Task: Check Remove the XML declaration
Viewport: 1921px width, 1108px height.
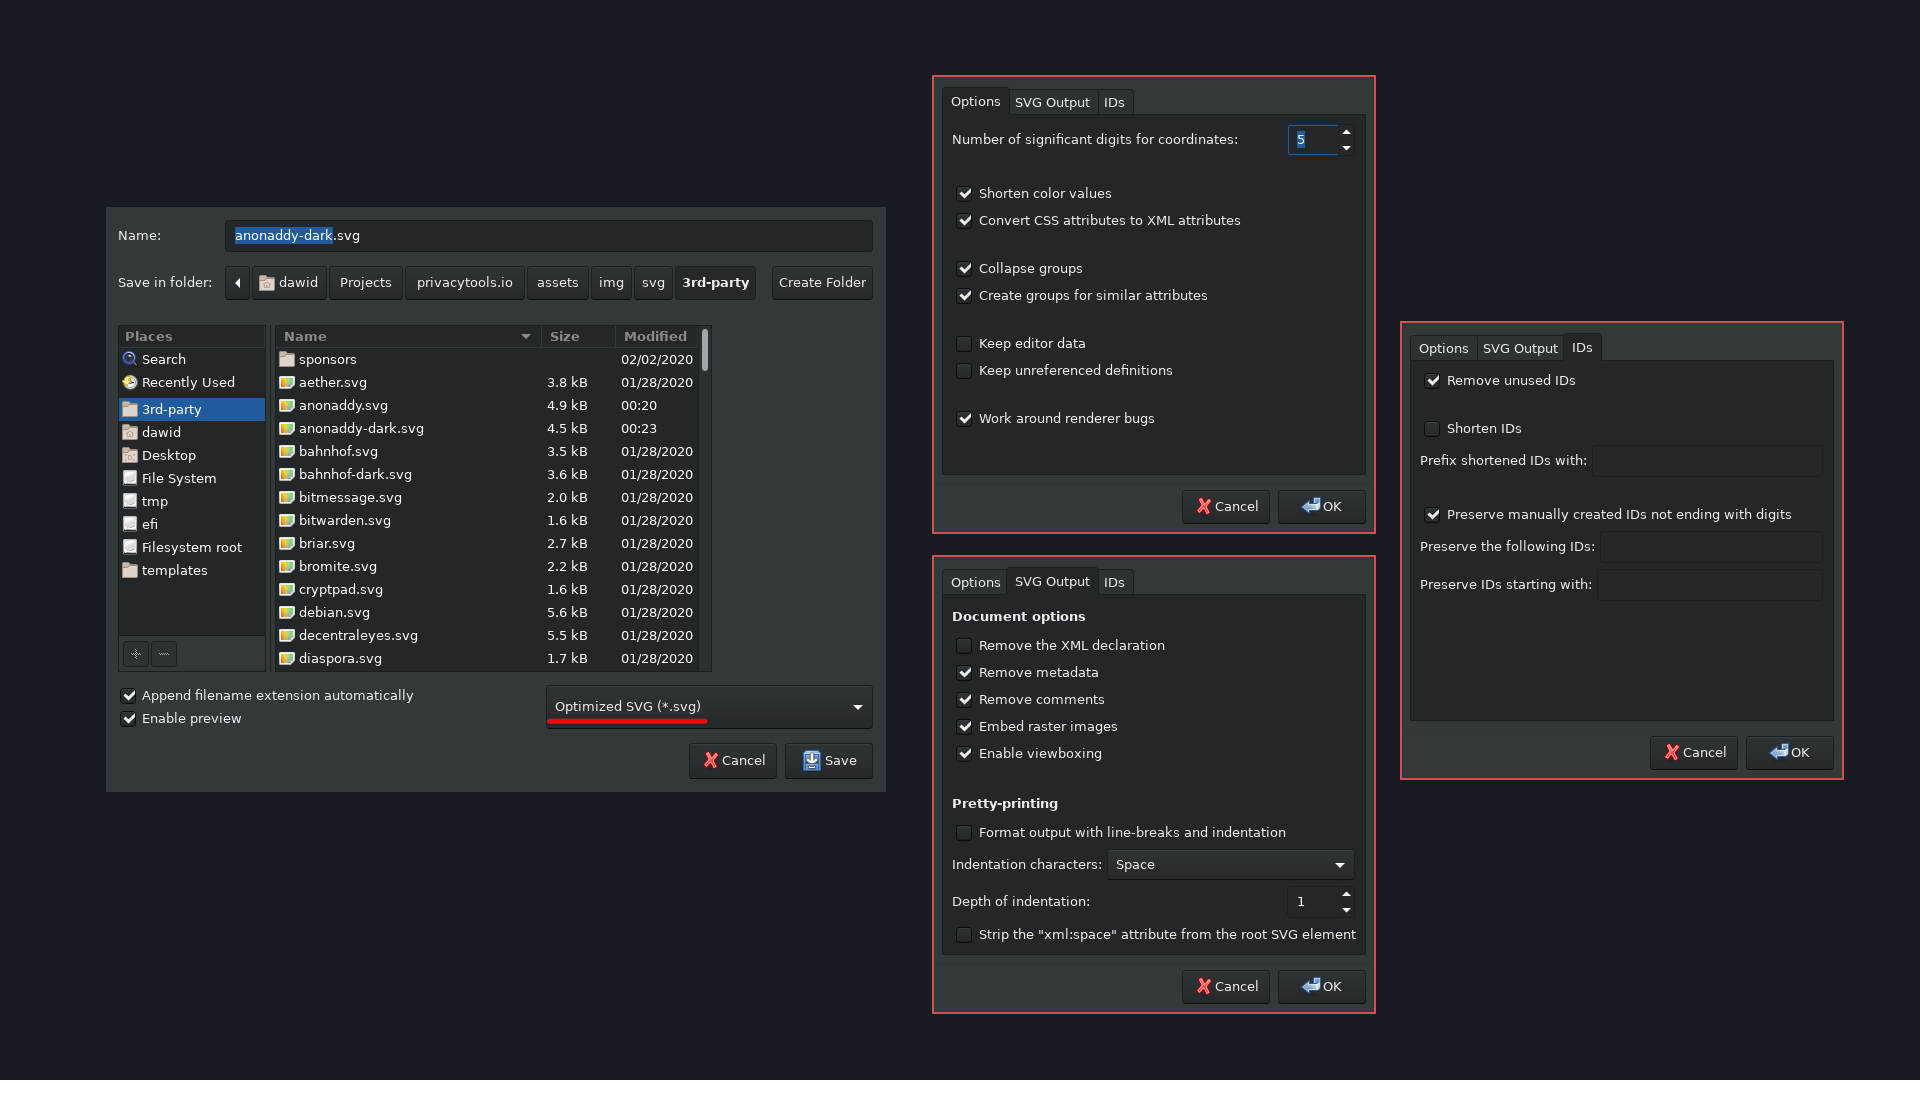Action: [x=965, y=646]
